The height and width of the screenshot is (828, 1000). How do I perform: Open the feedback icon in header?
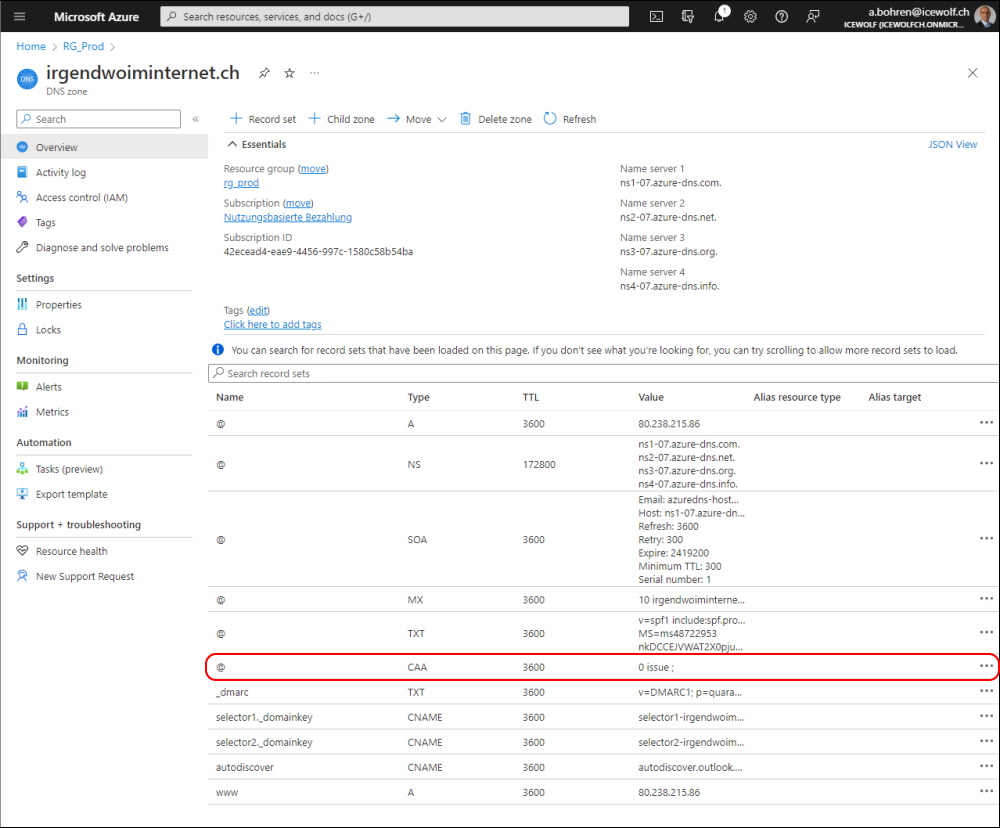(x=812, y=17)
